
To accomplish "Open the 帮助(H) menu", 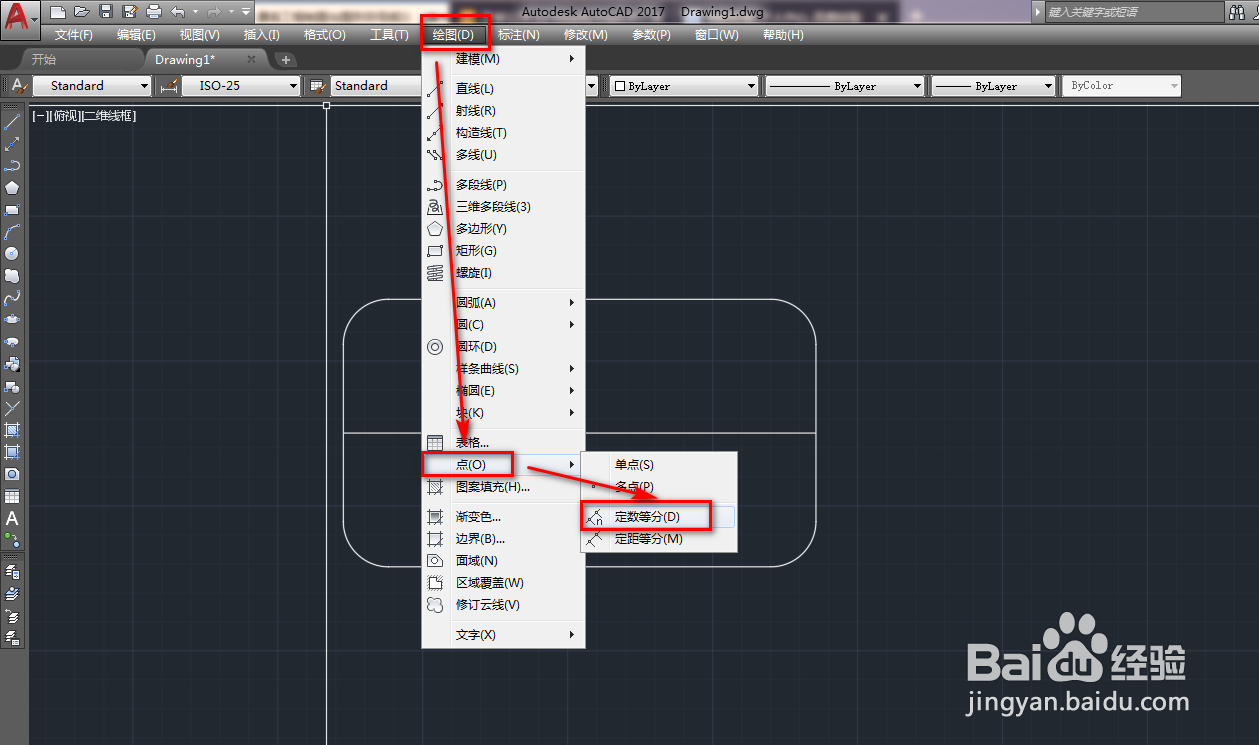I will pos(783,34).
